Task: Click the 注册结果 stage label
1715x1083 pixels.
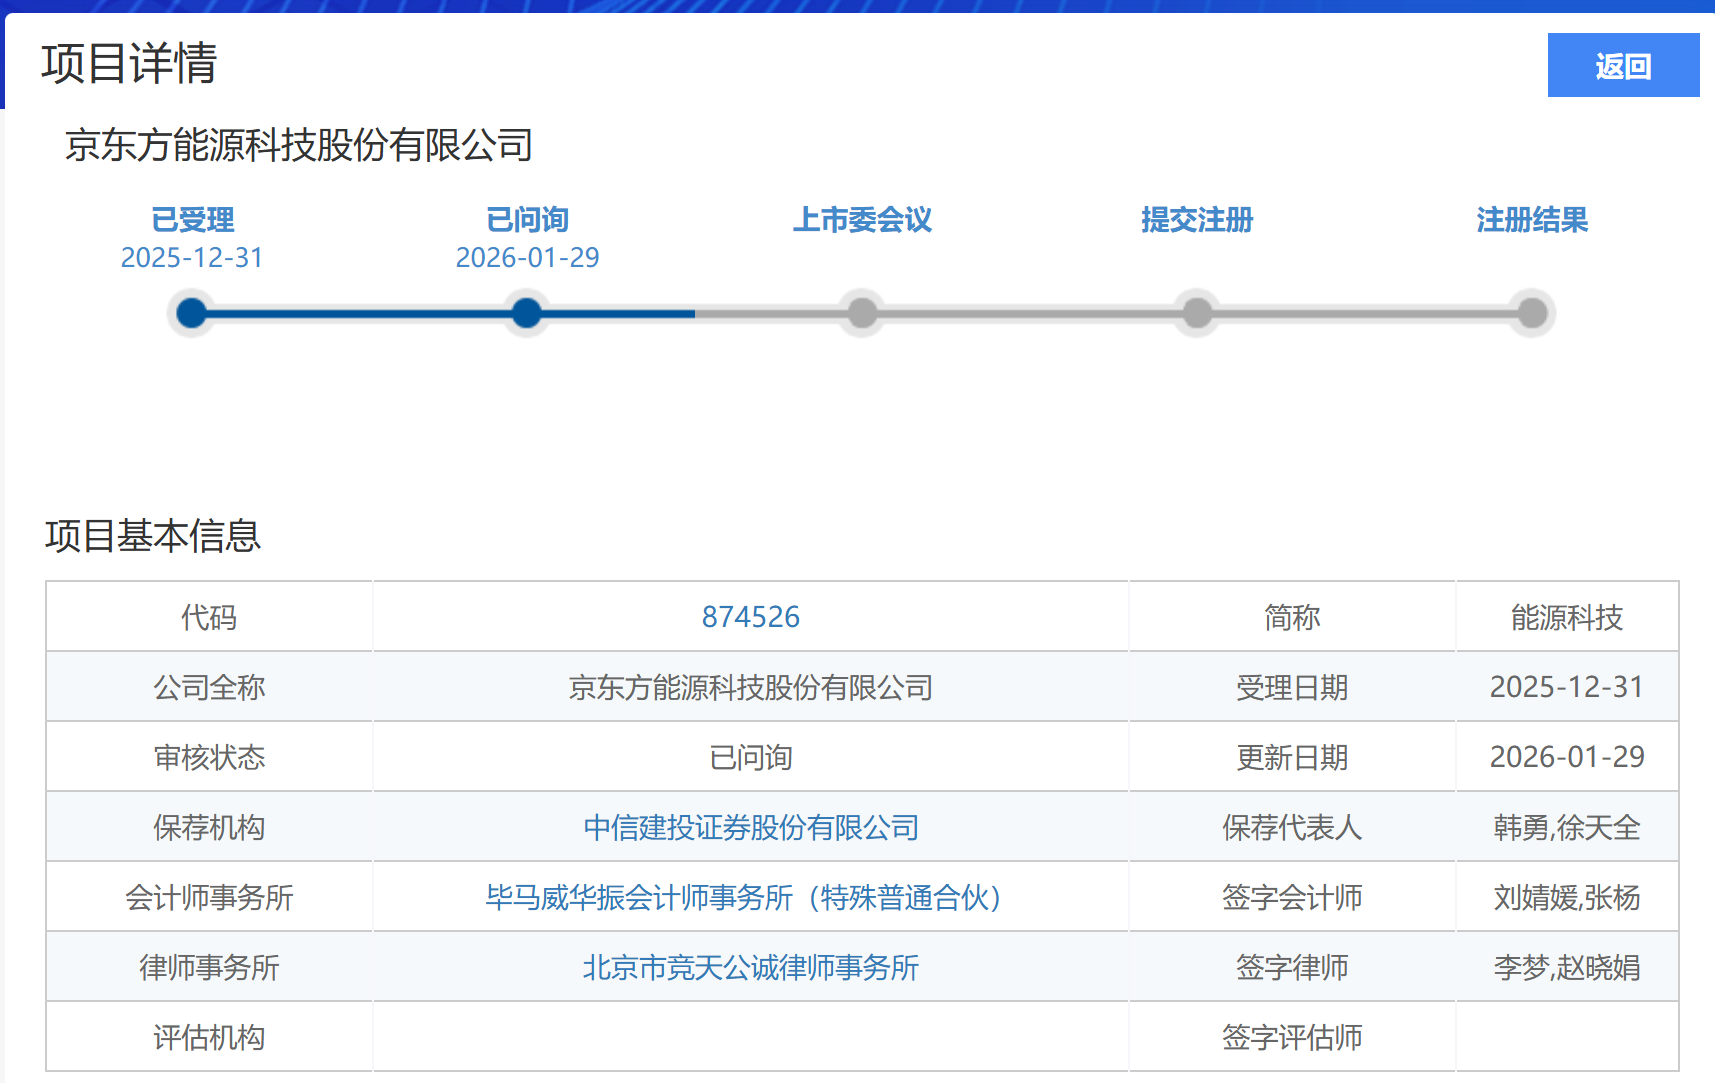Action: click(x=1532, y=220)
